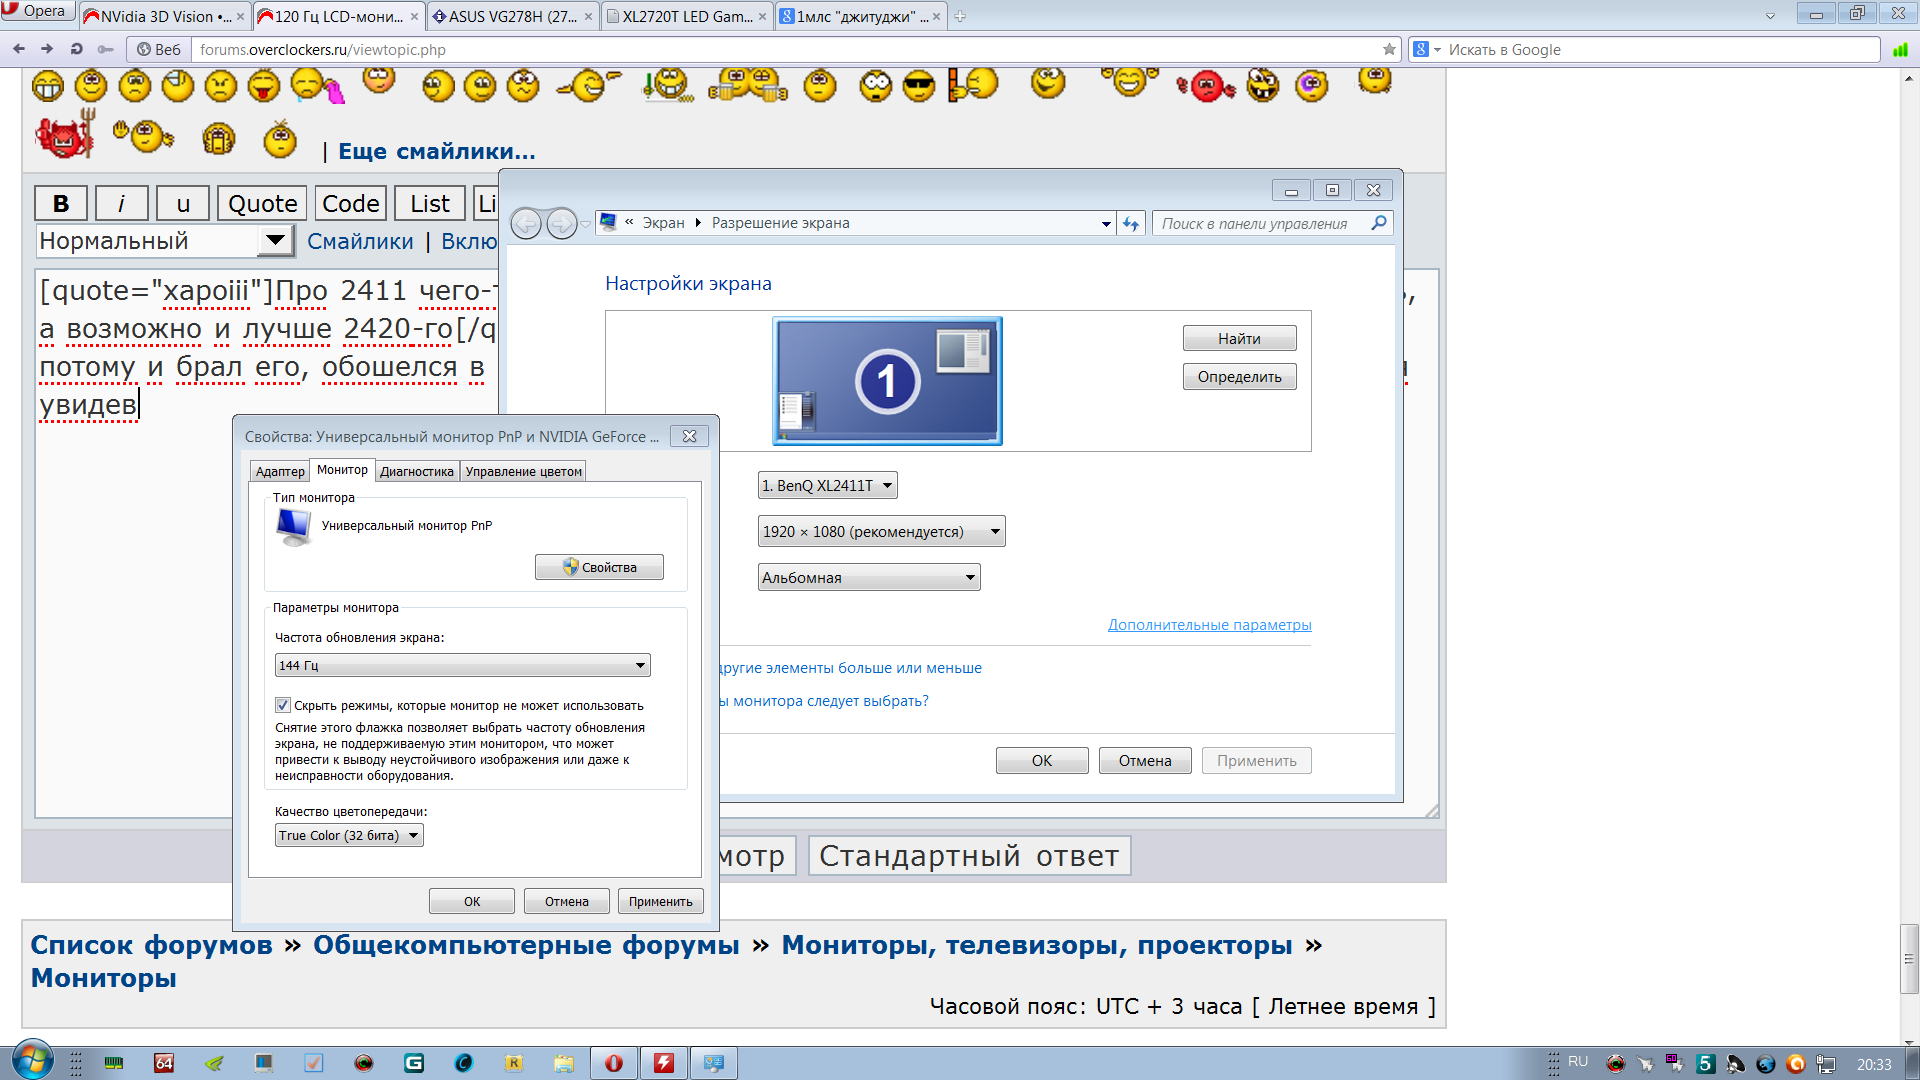This screenshot has height=1080, width=1920.
Task: Click the bookmark star in address bar
Action: [x=1389, y=49]
